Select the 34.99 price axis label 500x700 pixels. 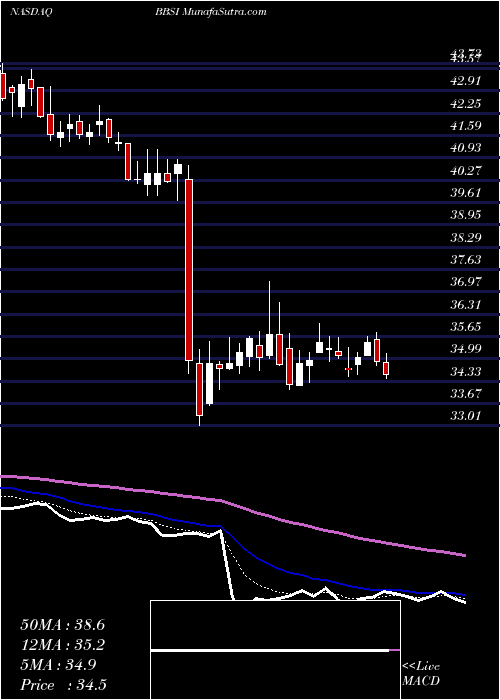click(x=465, y=349)
